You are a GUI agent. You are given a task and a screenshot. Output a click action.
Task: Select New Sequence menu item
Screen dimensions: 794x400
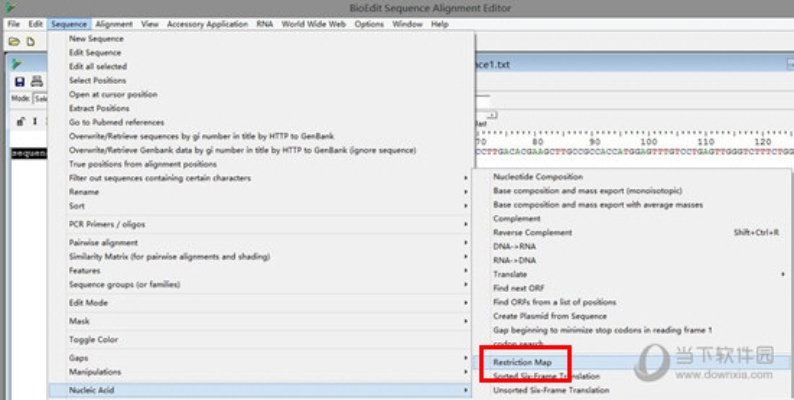[96, 39]
